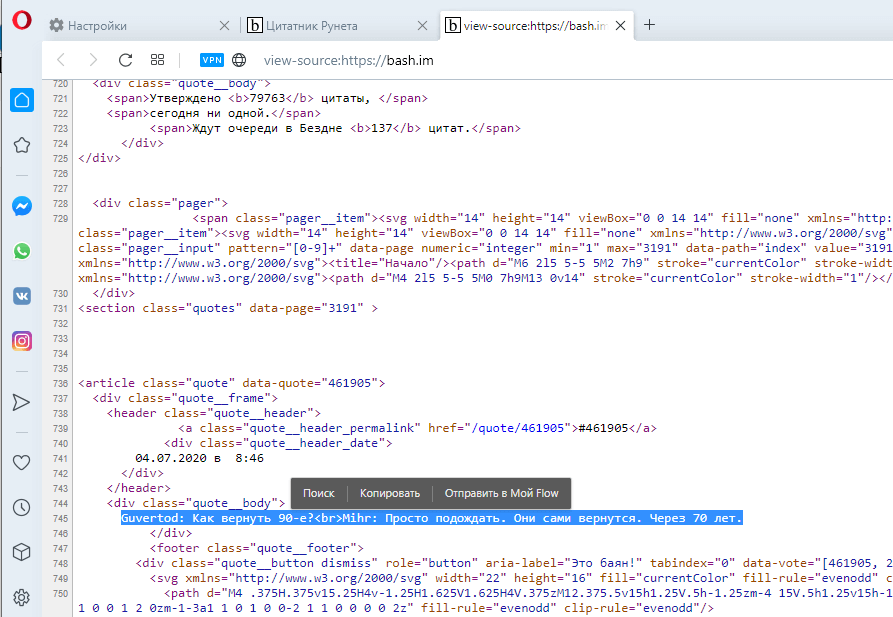Open Instagram sidebar panel
Image resolution: width=893 pixels, height=617 pixels.
(x=21, y=341)
